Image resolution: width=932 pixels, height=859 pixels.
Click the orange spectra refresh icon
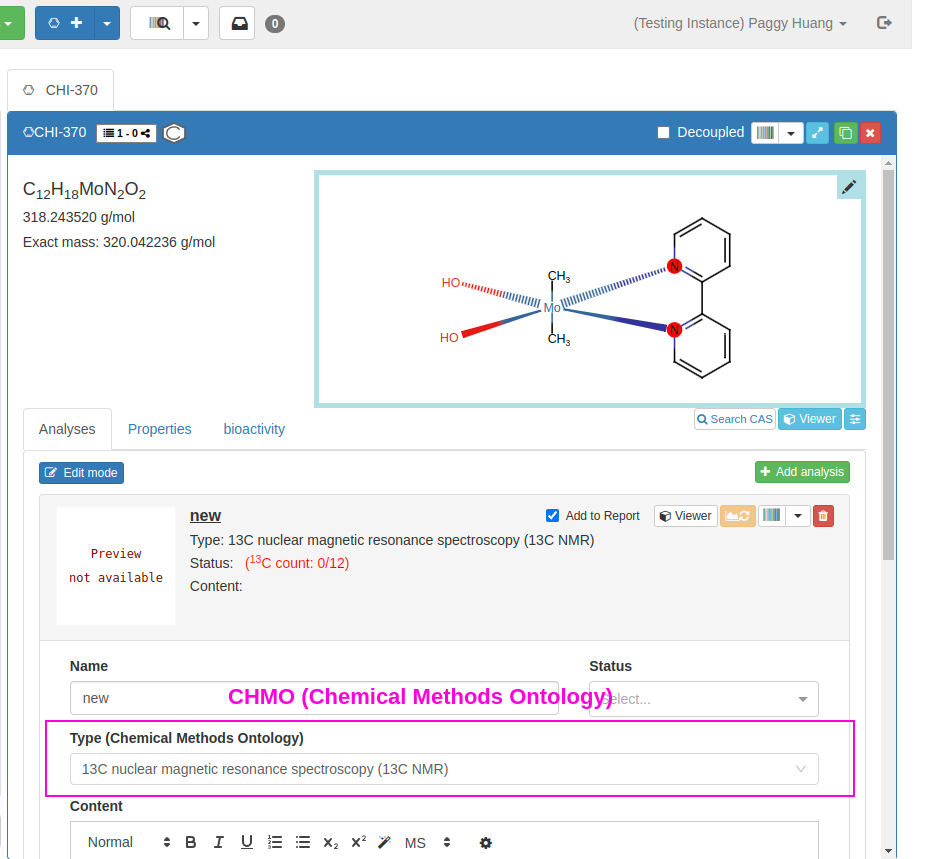point(737,516)
